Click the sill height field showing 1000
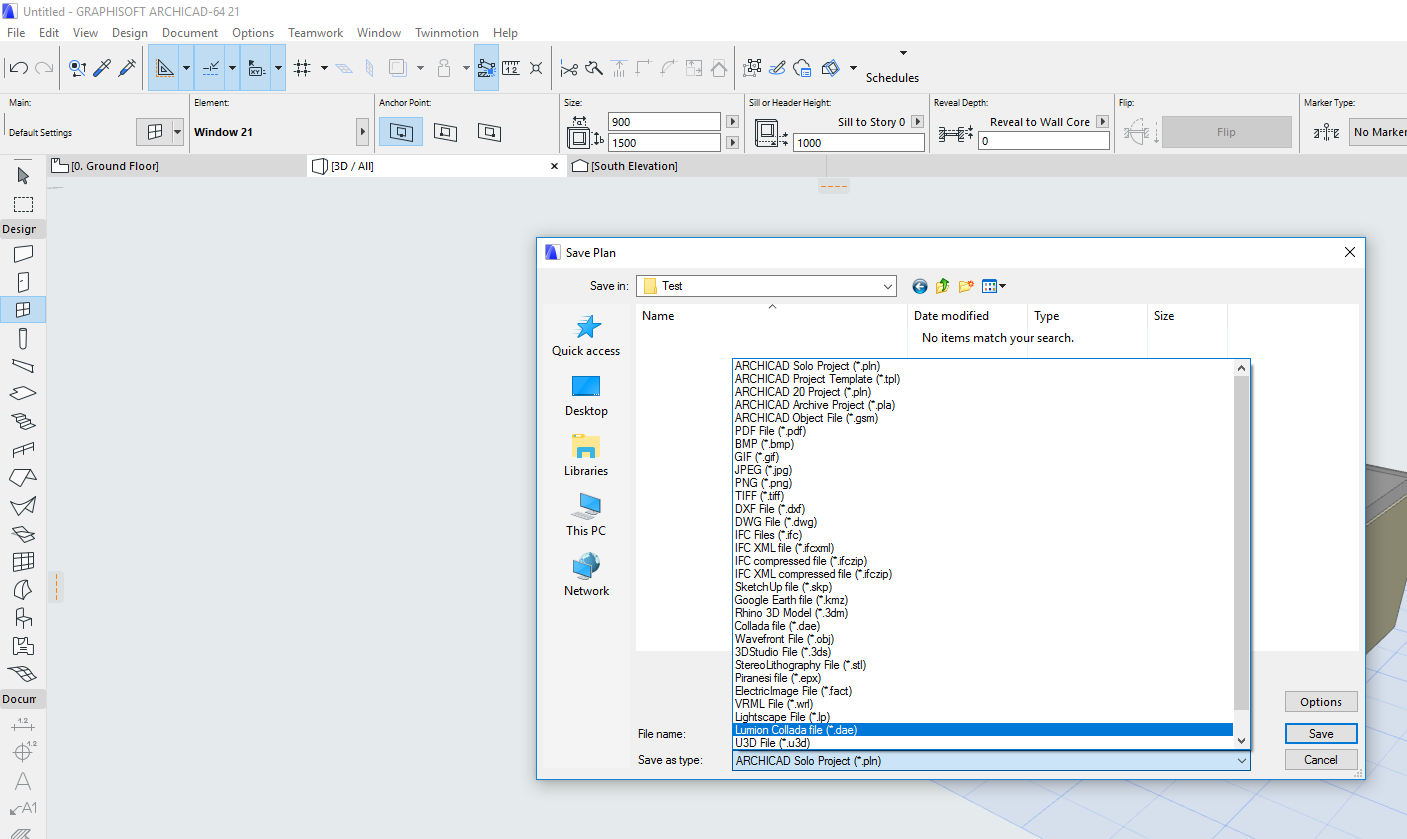 859,143
